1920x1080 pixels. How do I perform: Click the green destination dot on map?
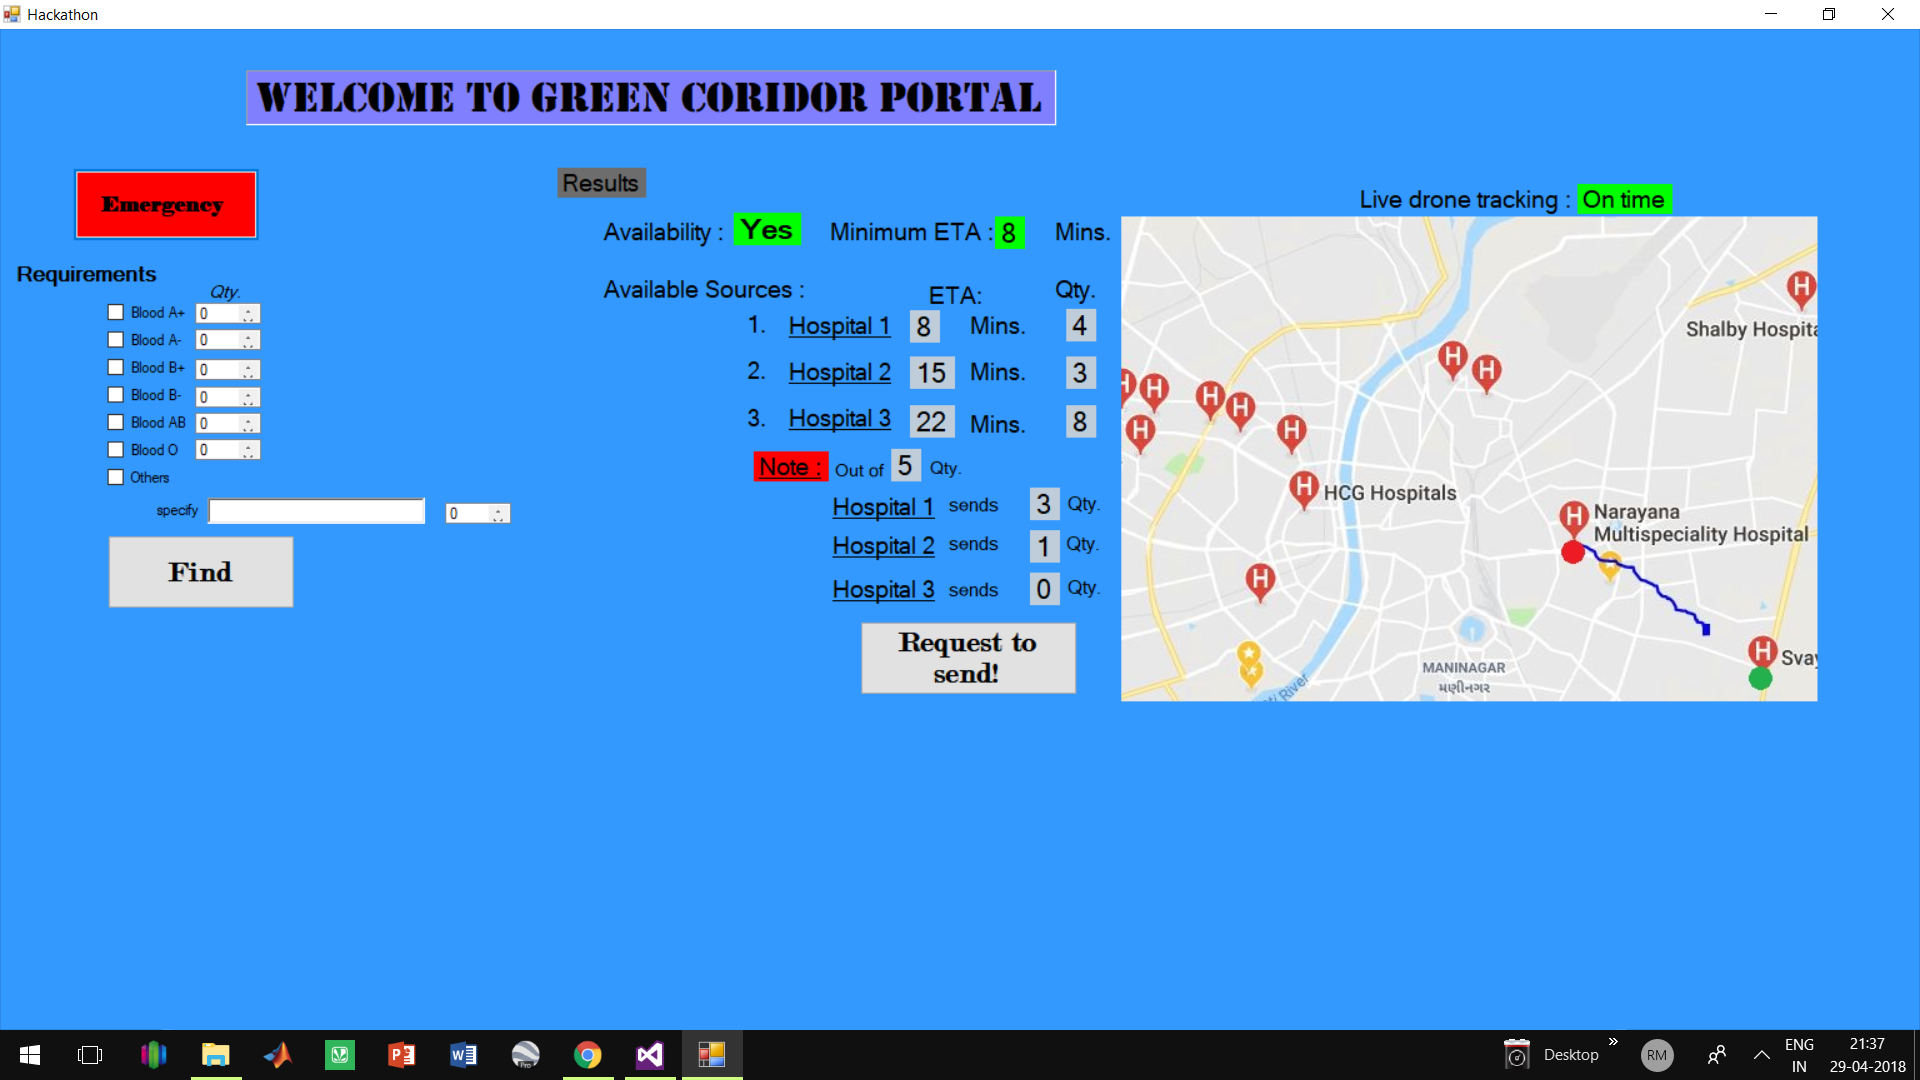pos(1760,679)
